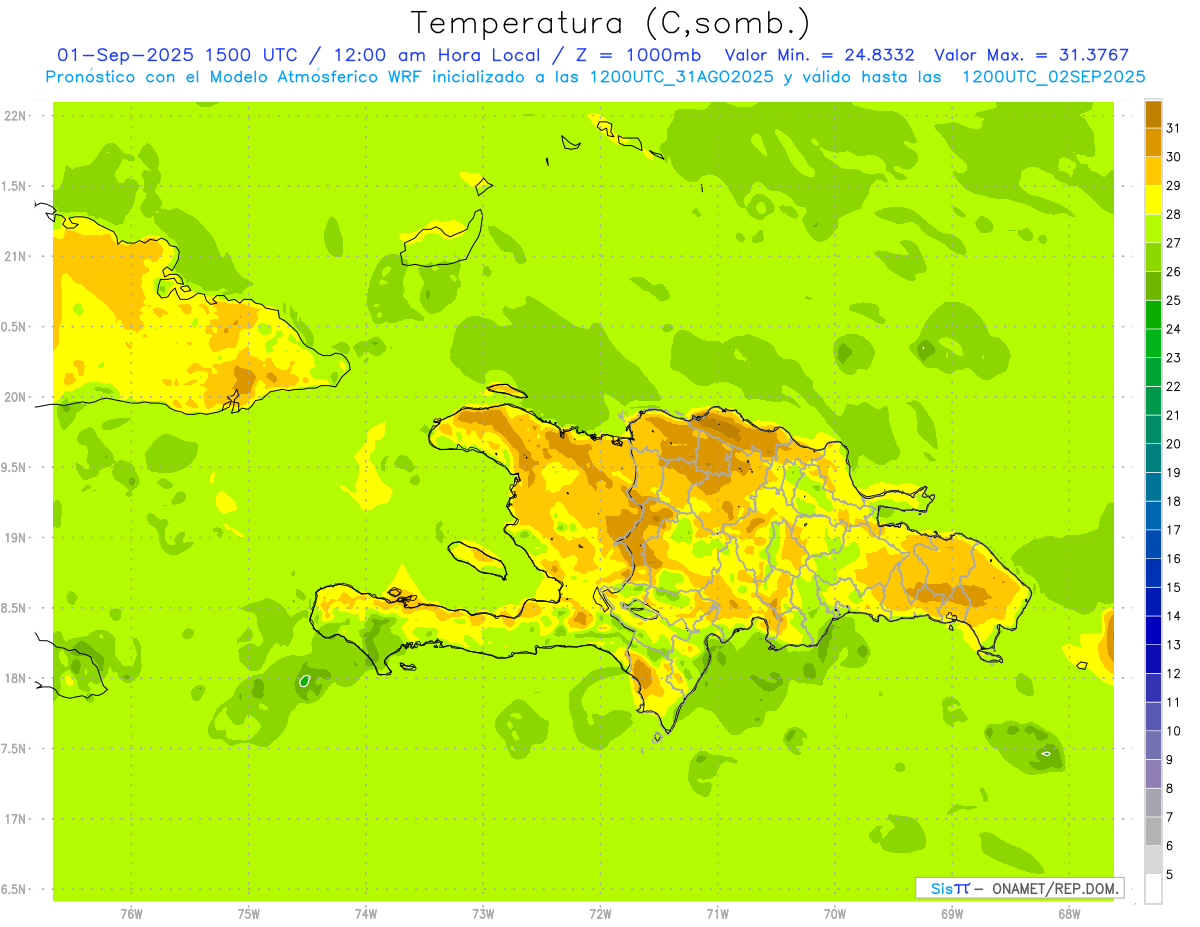Click the '69W' longitude label
The width and height of the screenshot is (1200, 927).
click(x=952, y=914)
